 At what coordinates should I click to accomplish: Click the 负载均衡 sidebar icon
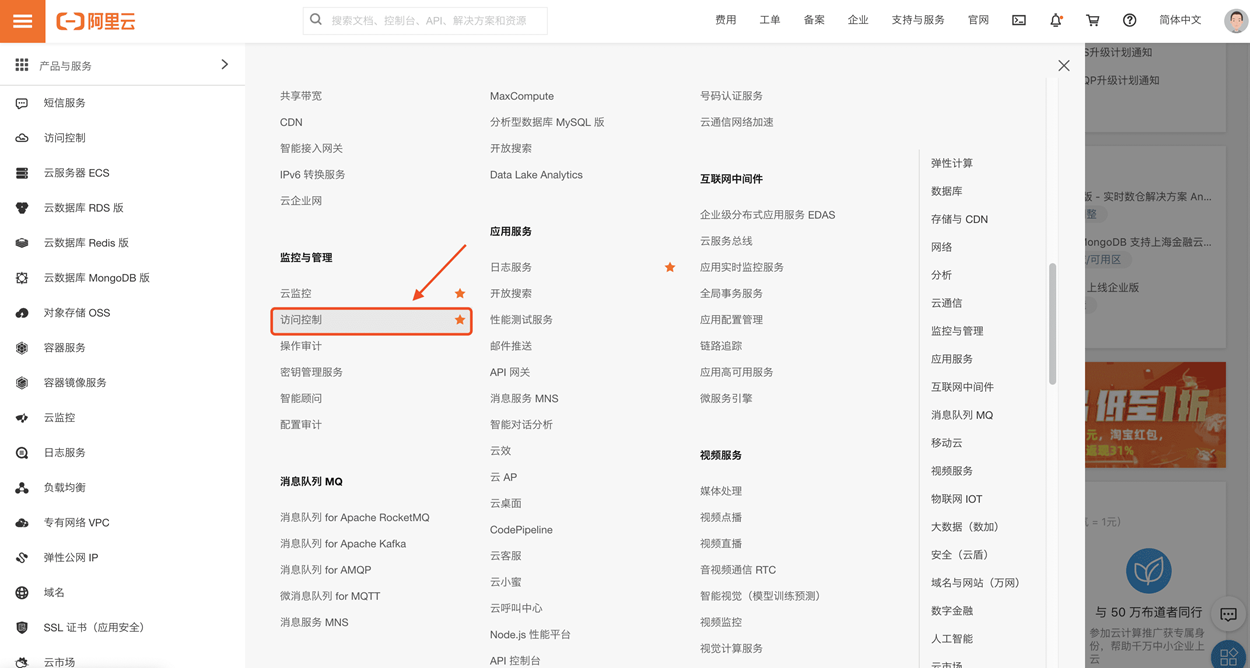pos(22,488)
